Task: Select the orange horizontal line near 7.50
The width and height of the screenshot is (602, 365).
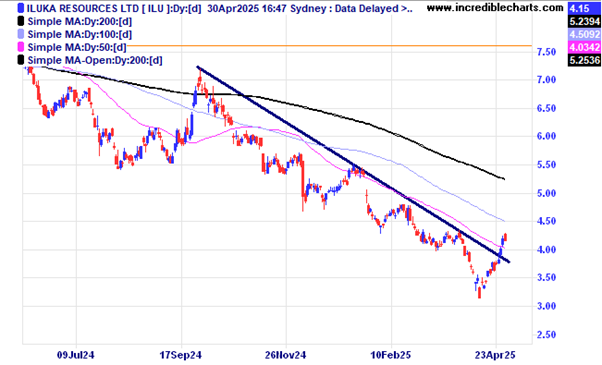Action: (x=329, y=46)
